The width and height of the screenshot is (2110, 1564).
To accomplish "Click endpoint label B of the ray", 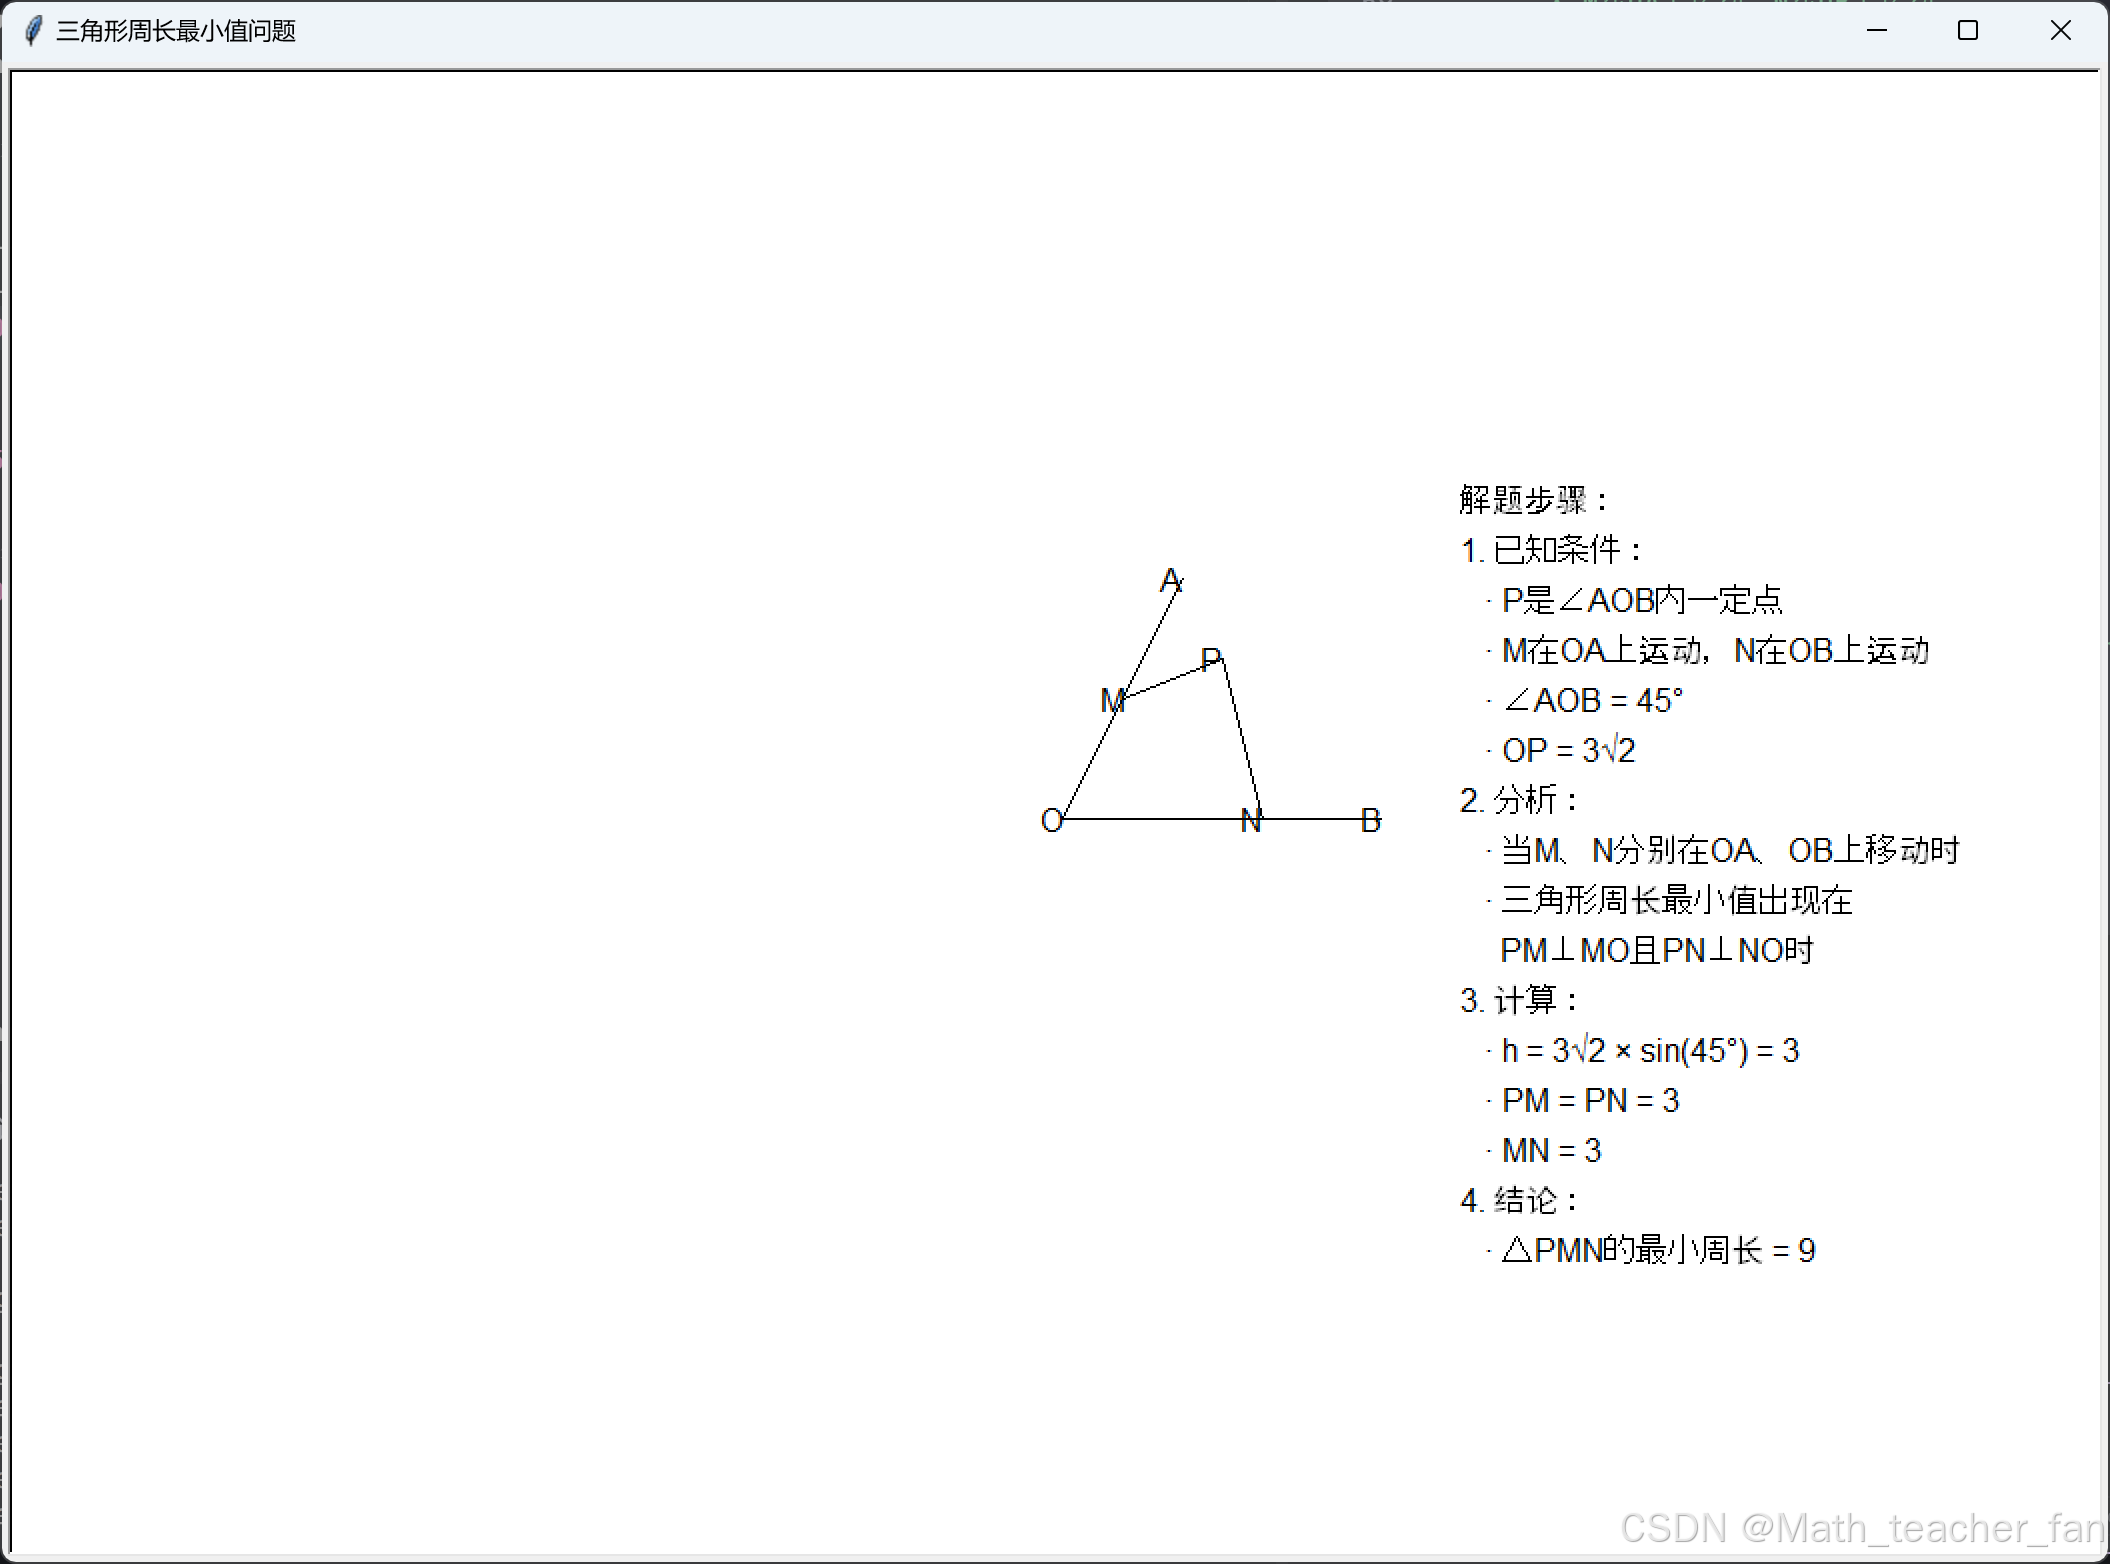I will (1371, 821).
